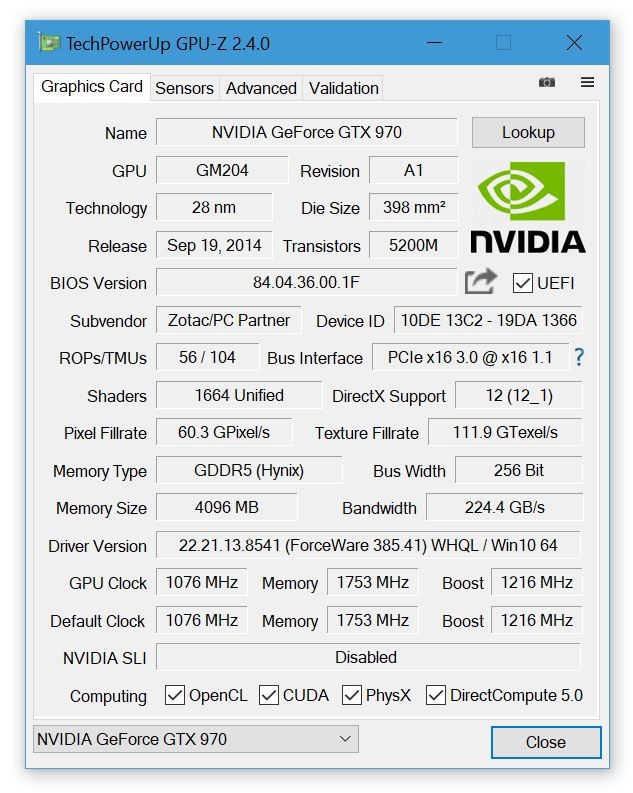The width and height of the screenshot is (633, 793).
Task: Click the ROPs/TMUs value 56 / 104
Action: click(207, 358)
